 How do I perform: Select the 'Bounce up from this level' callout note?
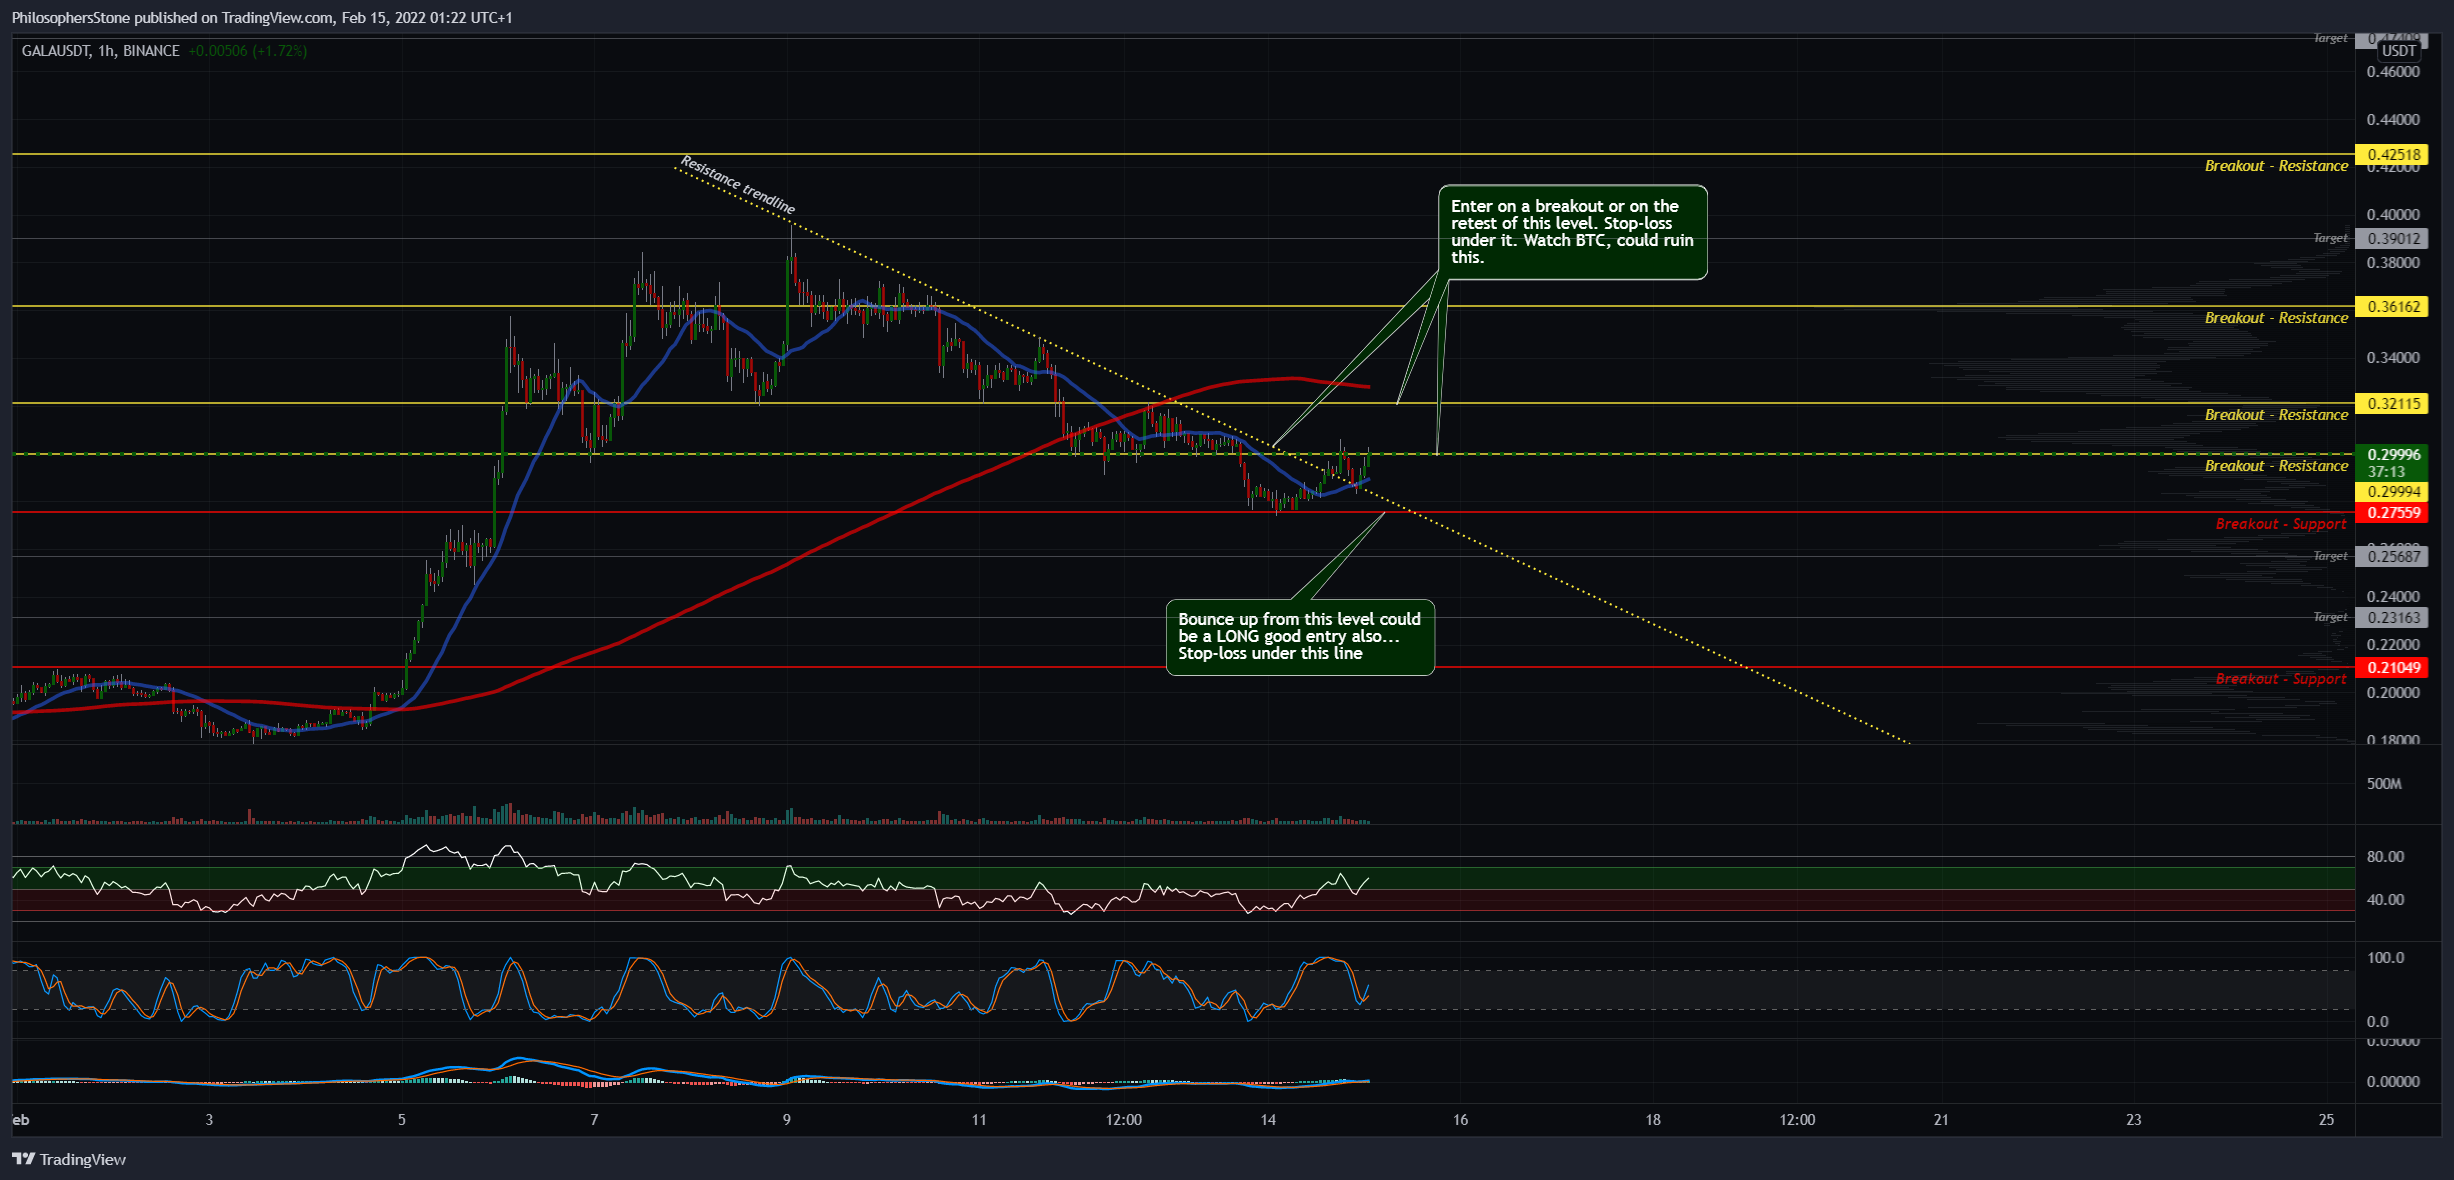[1300, 637]
